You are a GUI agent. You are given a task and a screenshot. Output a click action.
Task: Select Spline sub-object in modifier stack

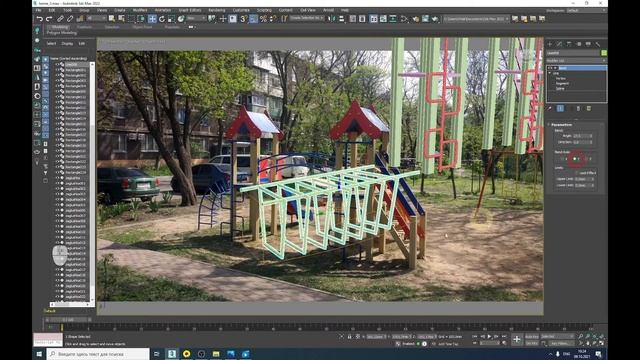[560, 88]
